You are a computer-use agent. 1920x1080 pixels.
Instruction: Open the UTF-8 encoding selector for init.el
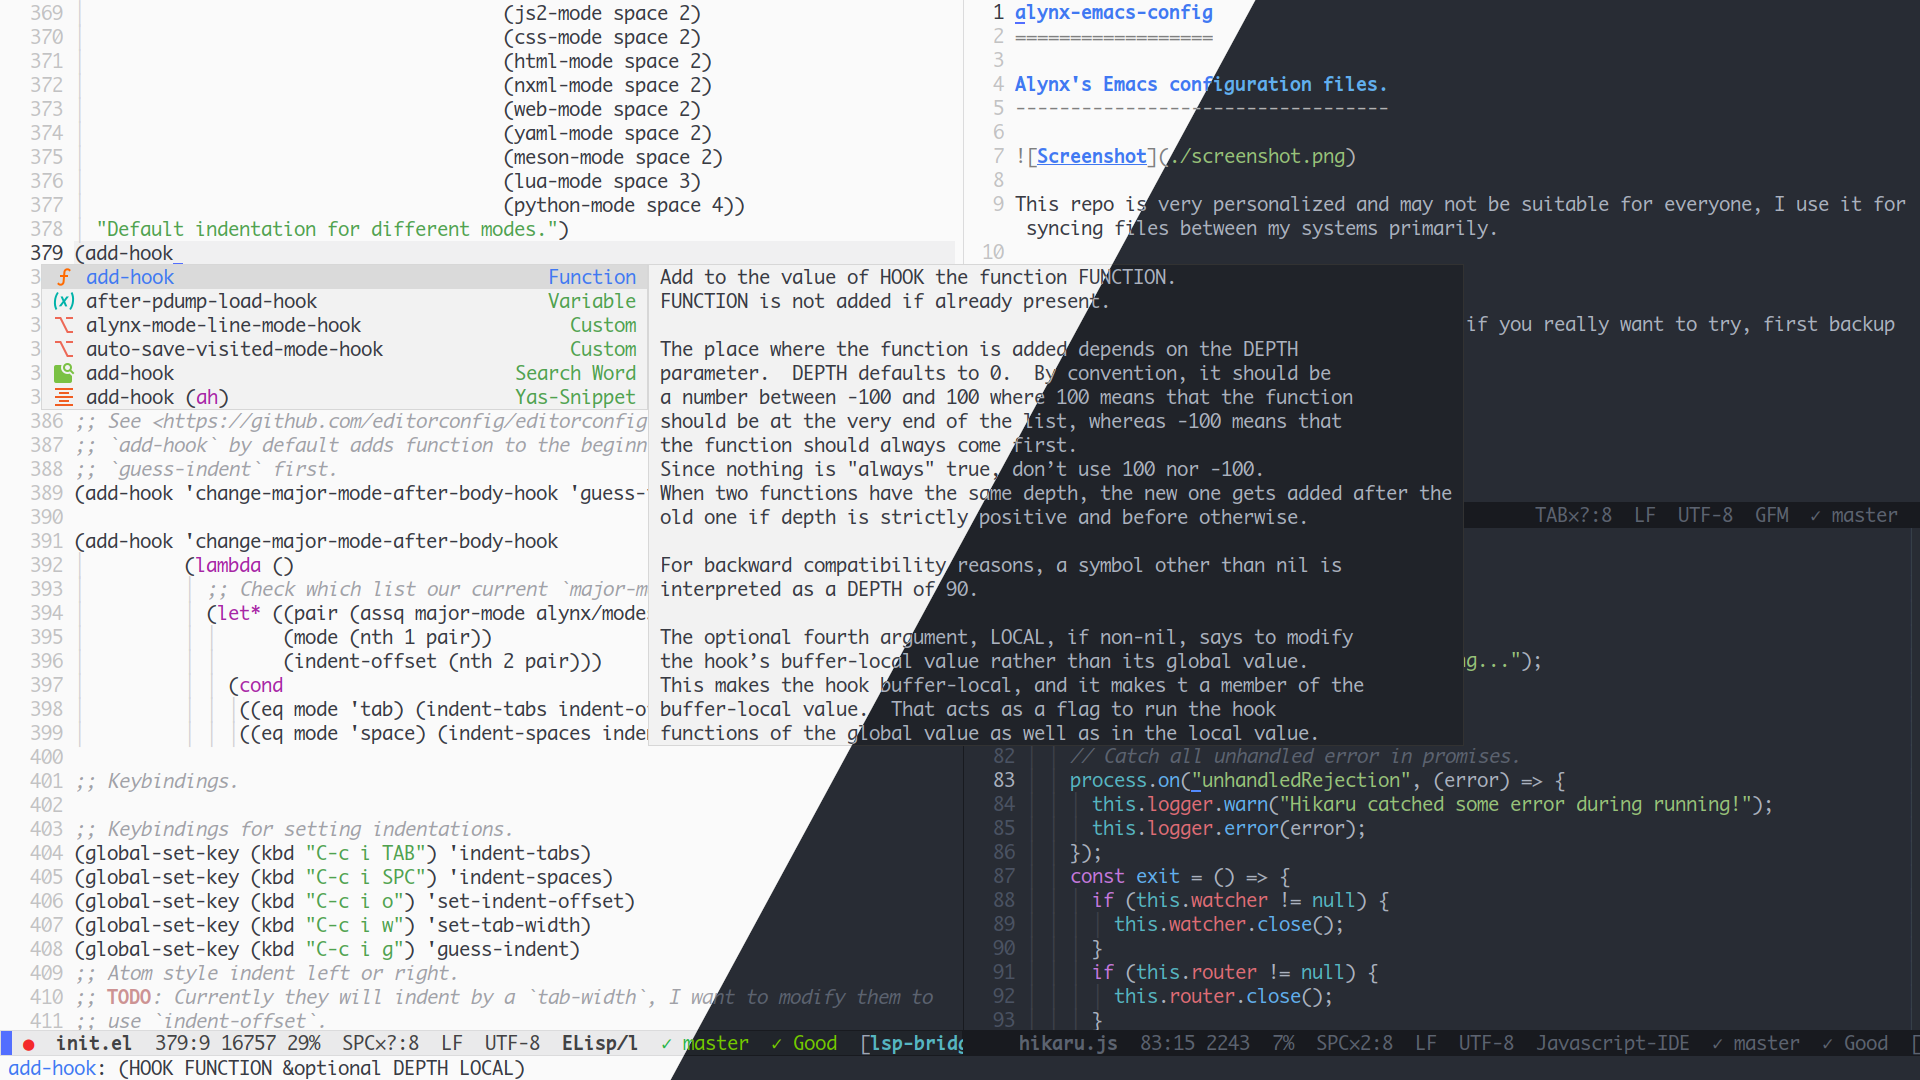pyautogui.click(x=512, y=1043)
